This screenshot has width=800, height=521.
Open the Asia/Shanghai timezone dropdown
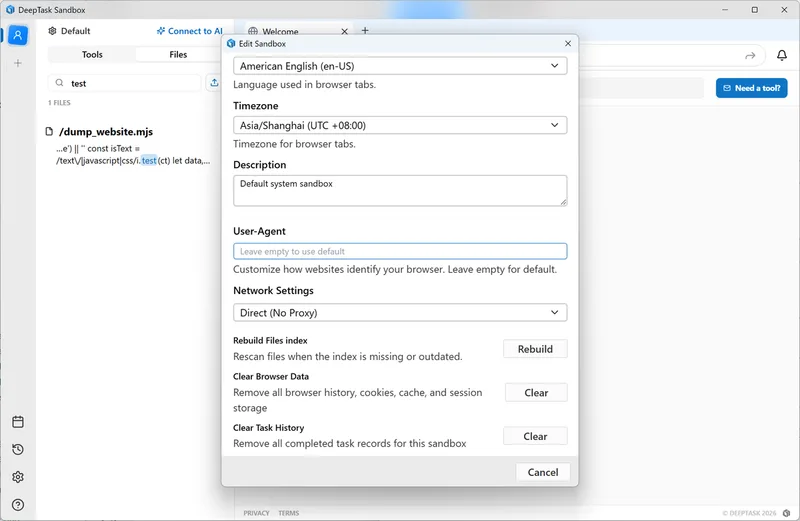399,126
